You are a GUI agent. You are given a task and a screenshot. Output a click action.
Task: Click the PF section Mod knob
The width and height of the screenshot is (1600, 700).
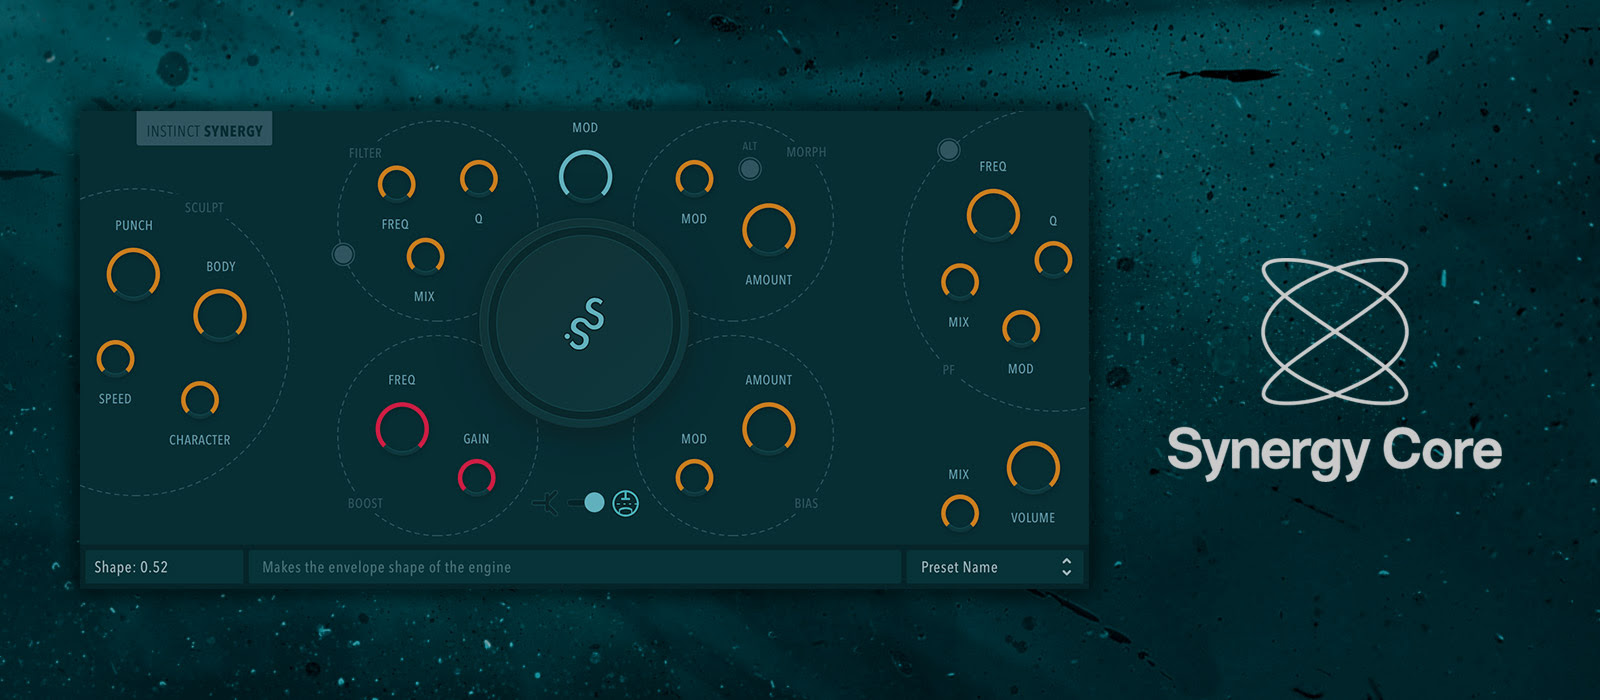(1021, 330)
